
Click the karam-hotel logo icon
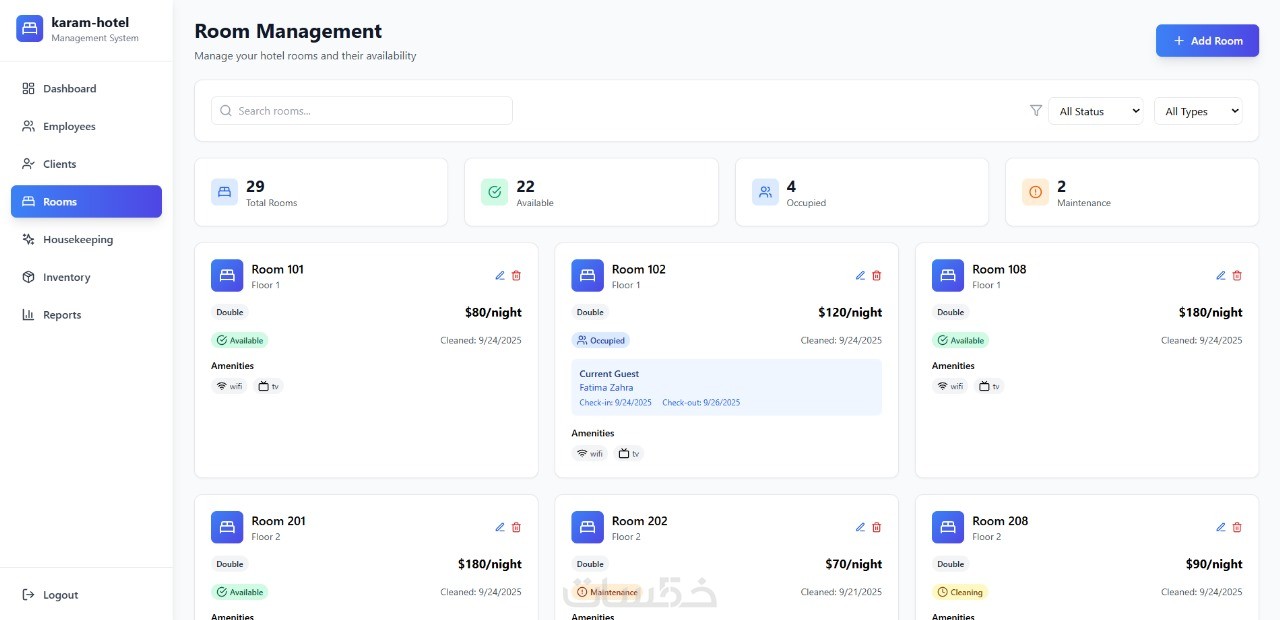click(x=30, y=29)
